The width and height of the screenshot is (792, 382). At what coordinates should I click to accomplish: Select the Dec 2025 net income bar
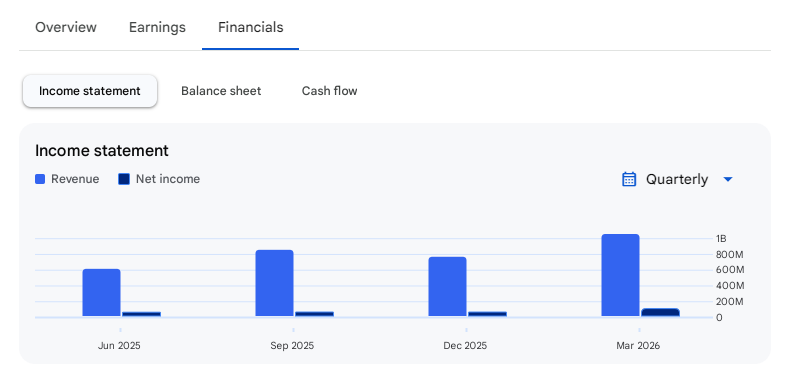click(487, 314)
